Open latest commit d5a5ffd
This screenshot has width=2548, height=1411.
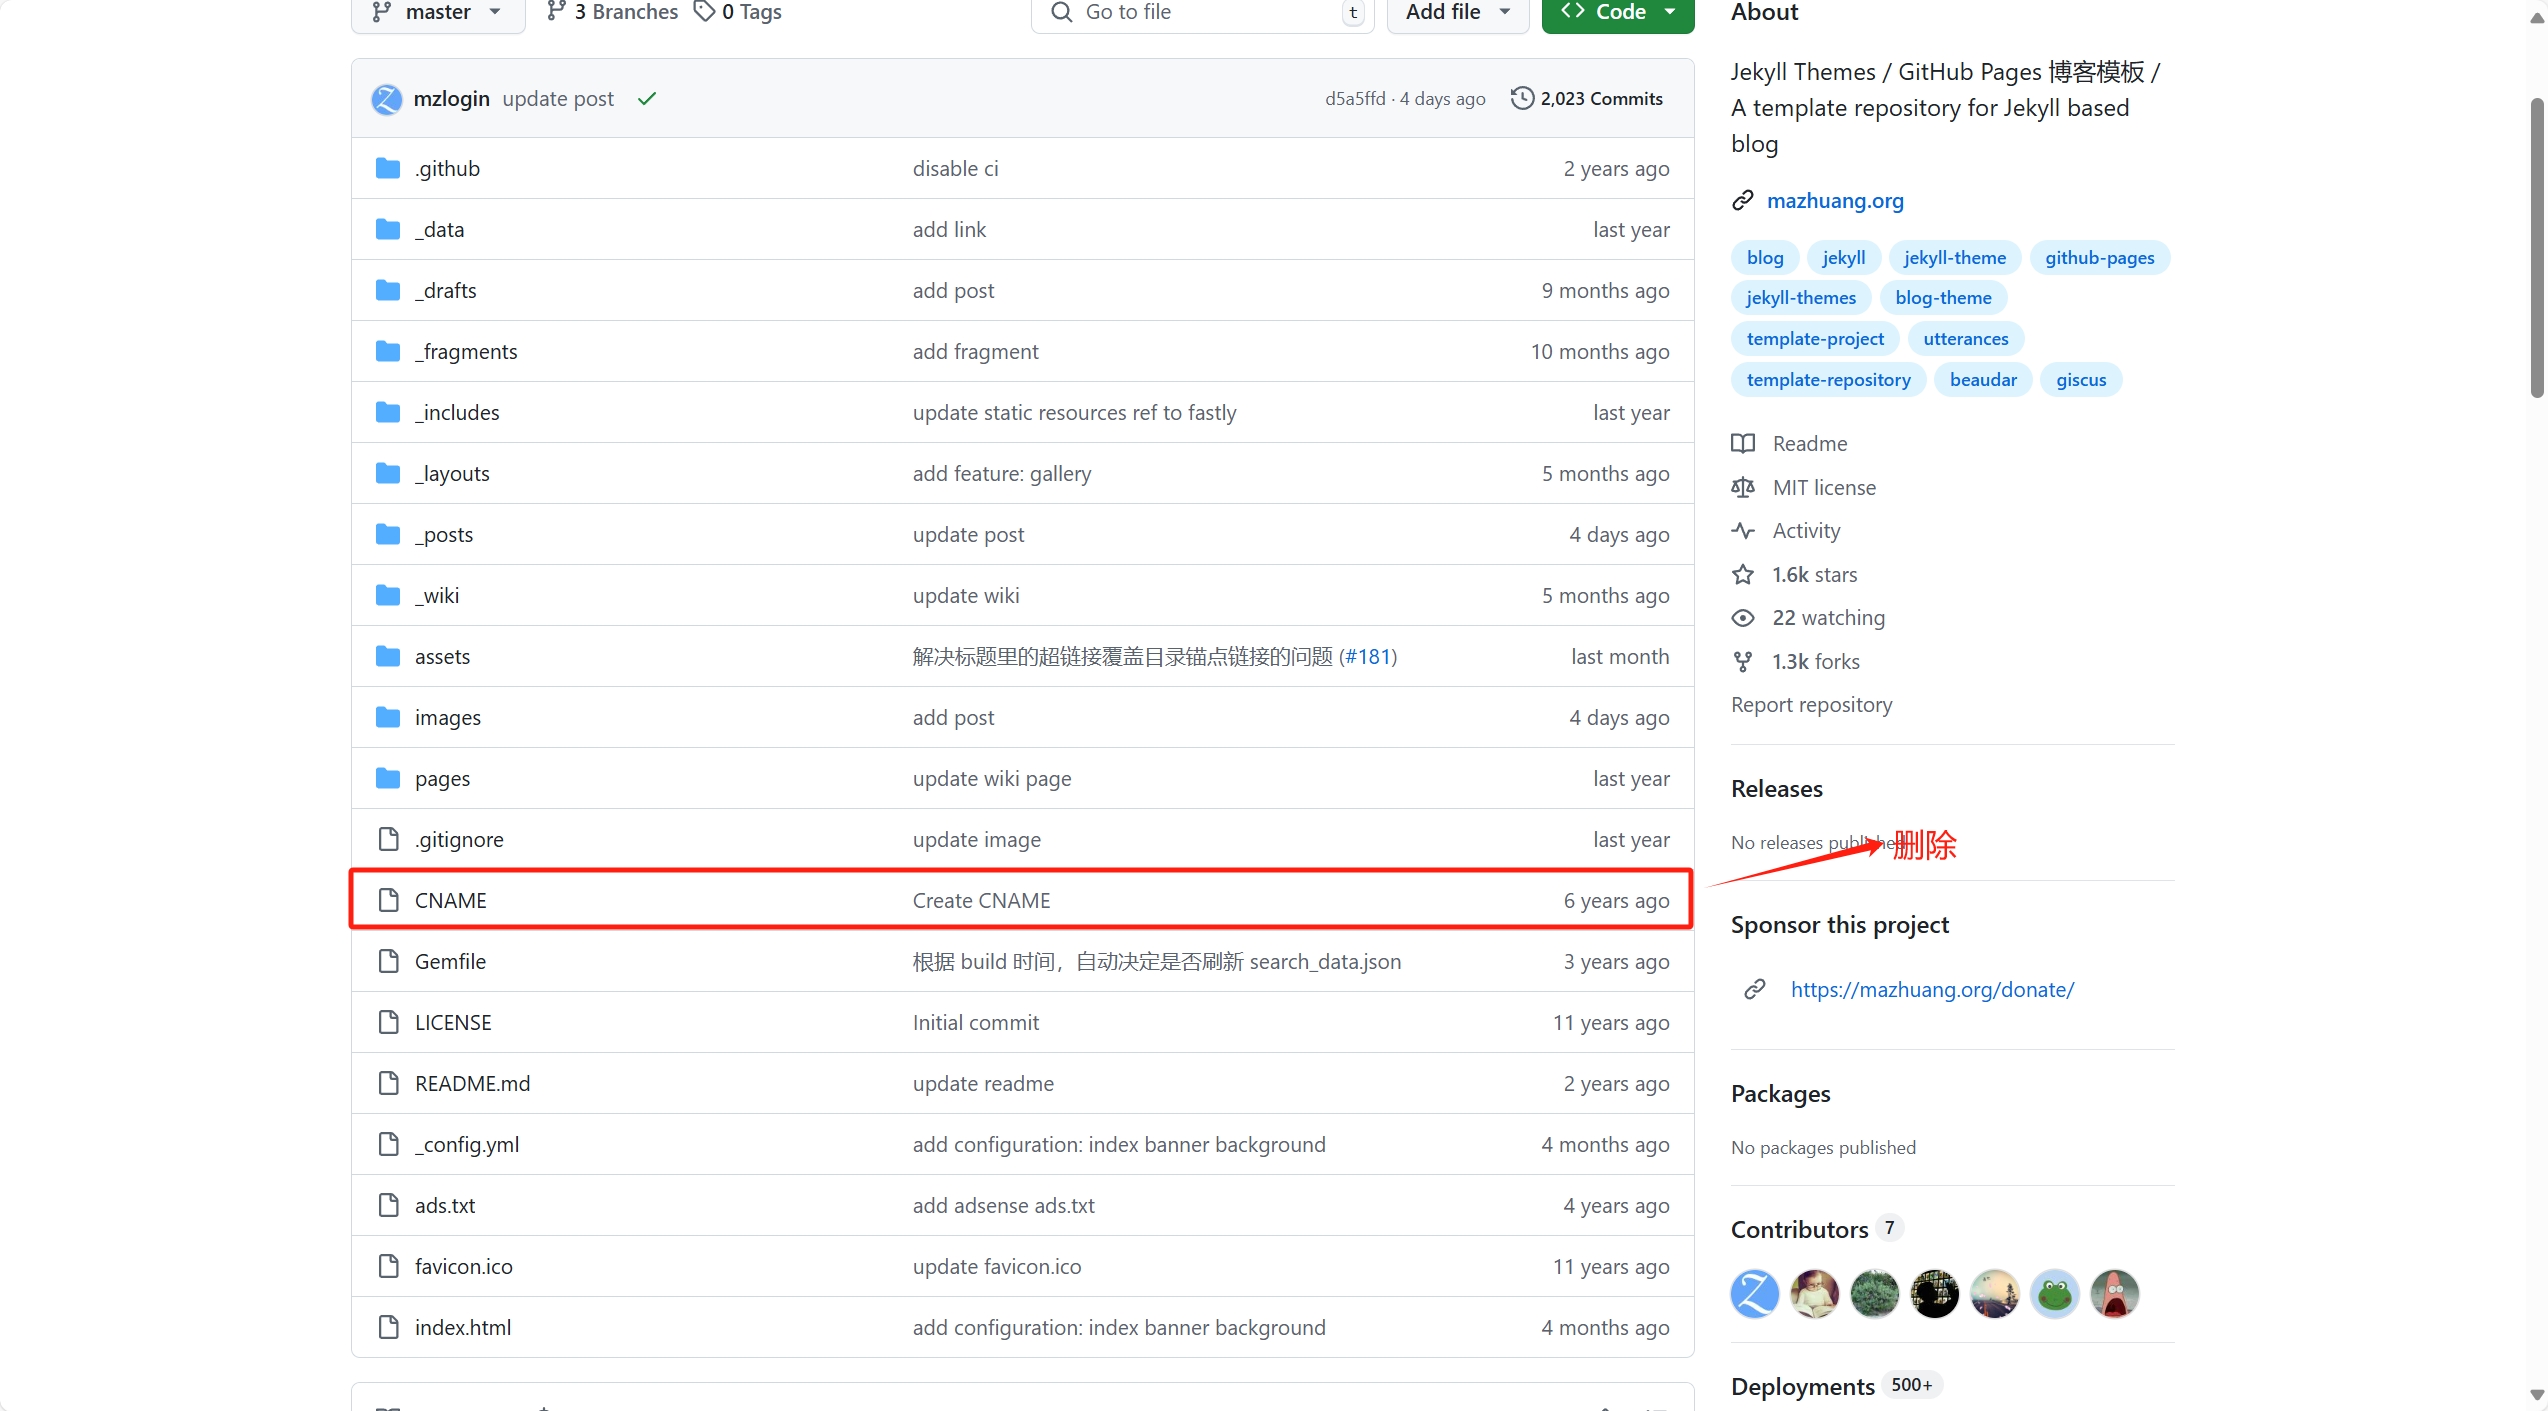click(x=1355, y=99)
